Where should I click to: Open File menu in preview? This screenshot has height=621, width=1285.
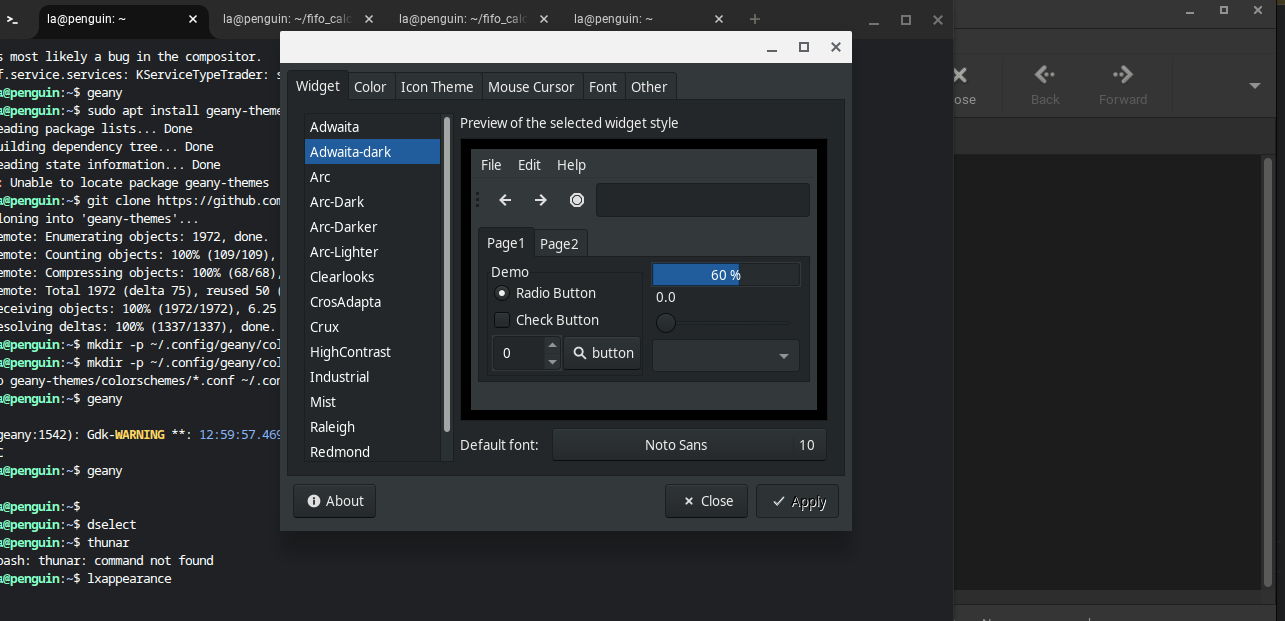tap(491, 165)
